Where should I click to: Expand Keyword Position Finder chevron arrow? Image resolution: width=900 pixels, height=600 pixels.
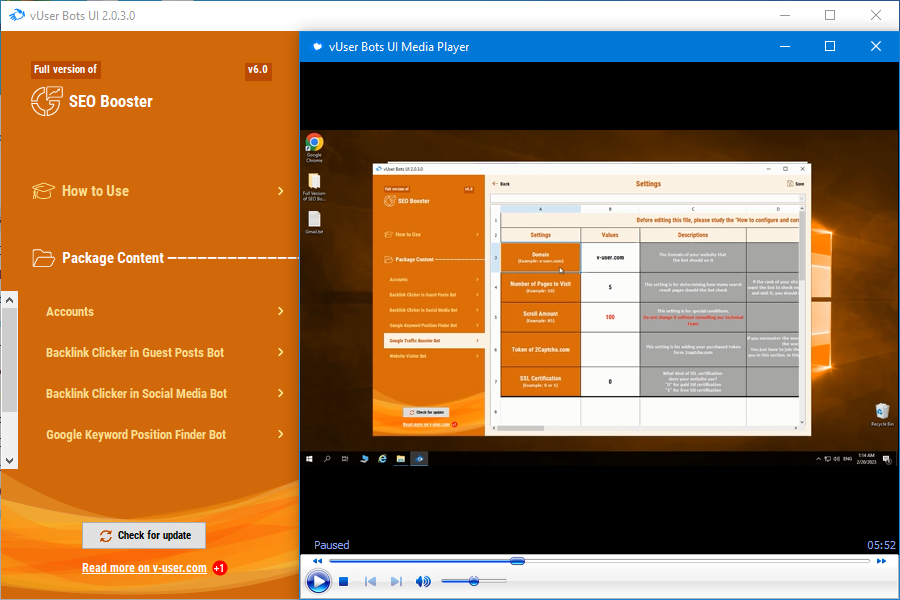pyautogui.click(x=280, y=434)
